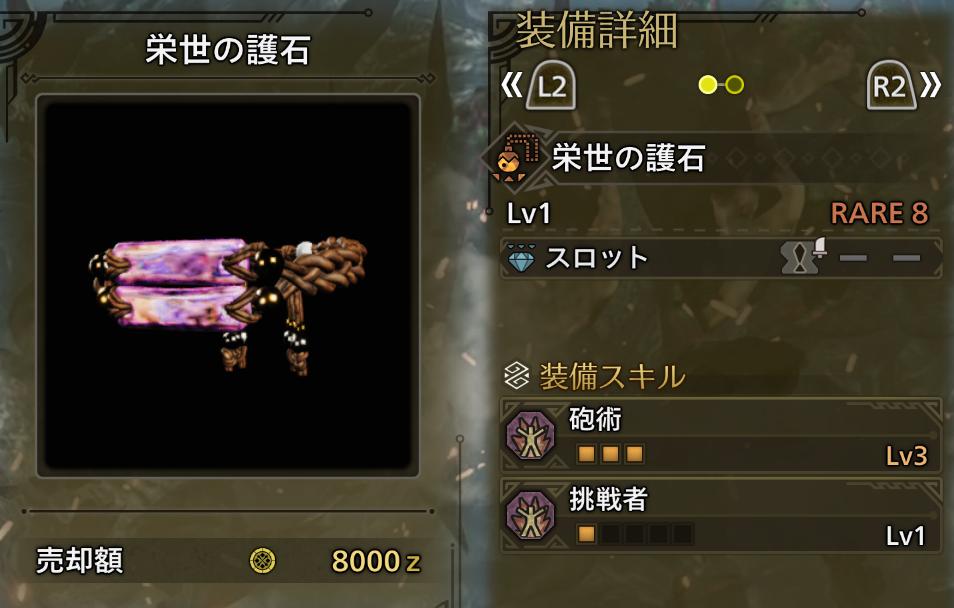Go to previous page with left chevrons
This screenshot has width=954, height=608.
pos(512,86)
